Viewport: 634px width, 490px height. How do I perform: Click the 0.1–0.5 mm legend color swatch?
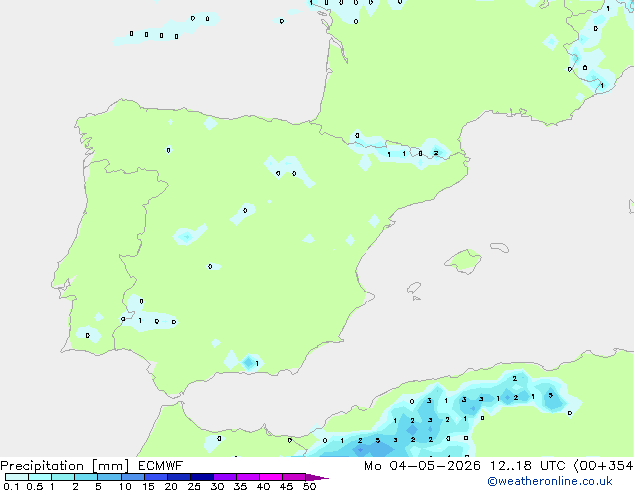tap(17, 477)
